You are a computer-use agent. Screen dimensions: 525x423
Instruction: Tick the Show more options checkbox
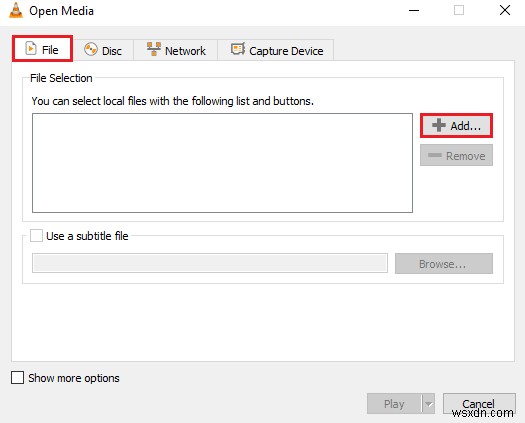click(x=17, y=377)
